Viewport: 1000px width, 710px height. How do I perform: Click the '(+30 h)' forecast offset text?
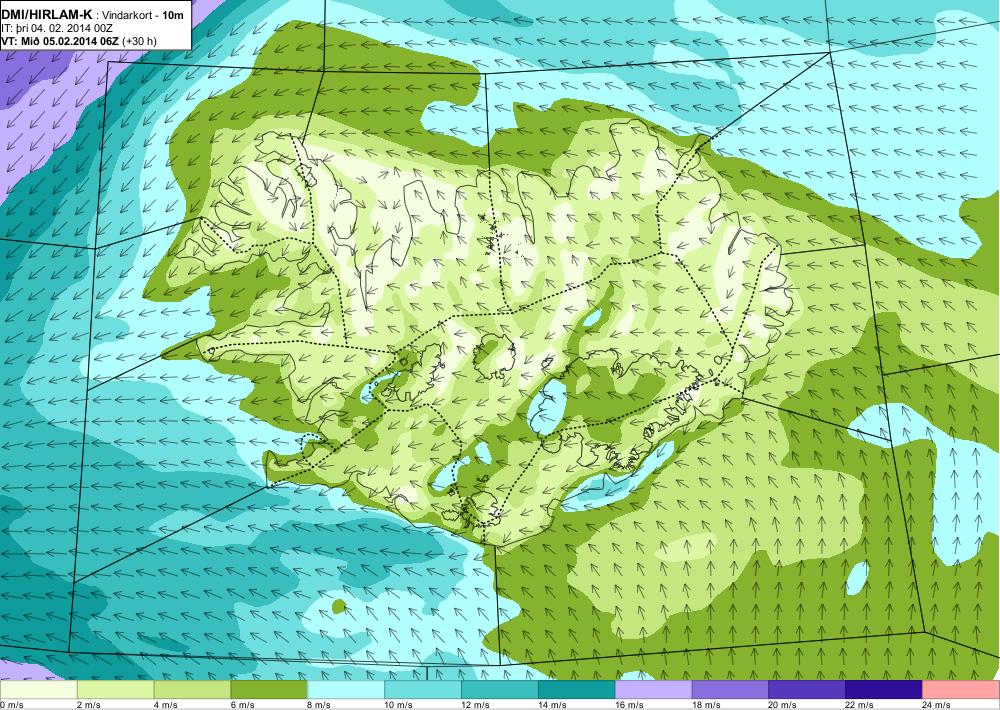click(x=139, y=41)
